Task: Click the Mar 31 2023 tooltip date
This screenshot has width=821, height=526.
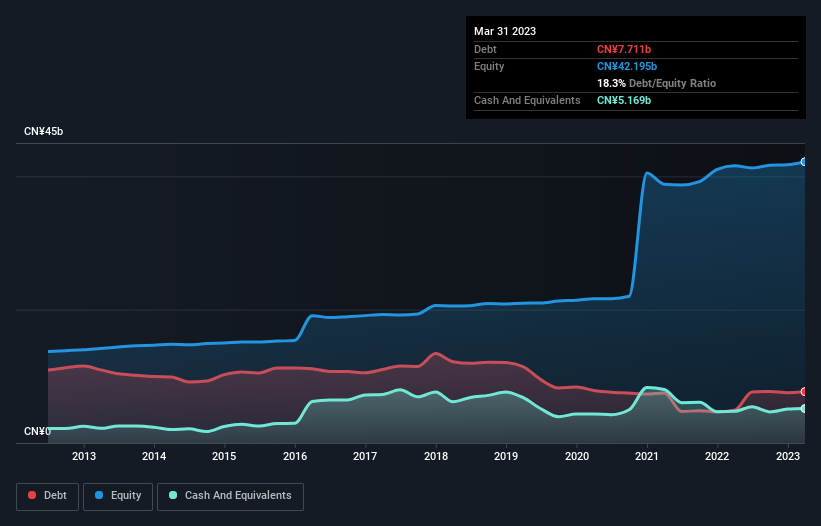Action: (505, 31)
